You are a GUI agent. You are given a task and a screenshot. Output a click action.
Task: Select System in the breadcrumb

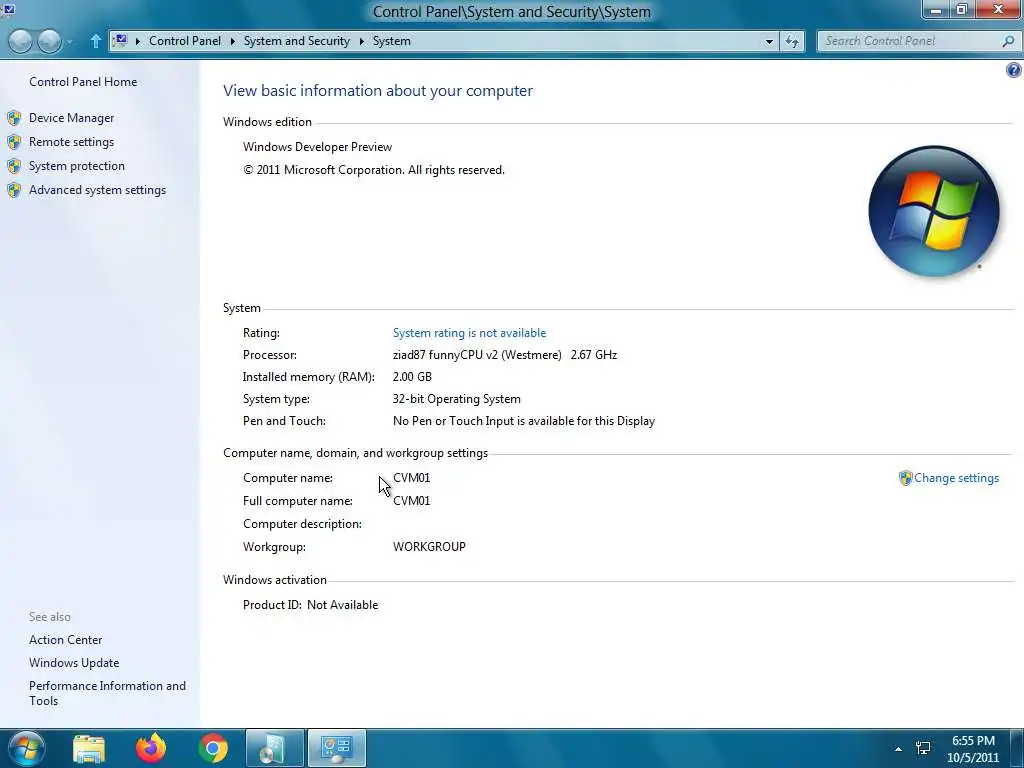(392, 40)
